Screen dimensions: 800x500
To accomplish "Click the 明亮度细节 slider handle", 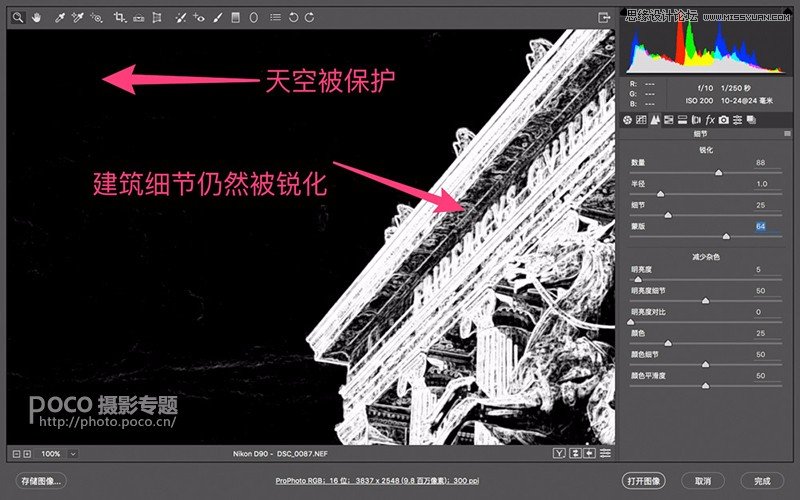I will [705, 301].
